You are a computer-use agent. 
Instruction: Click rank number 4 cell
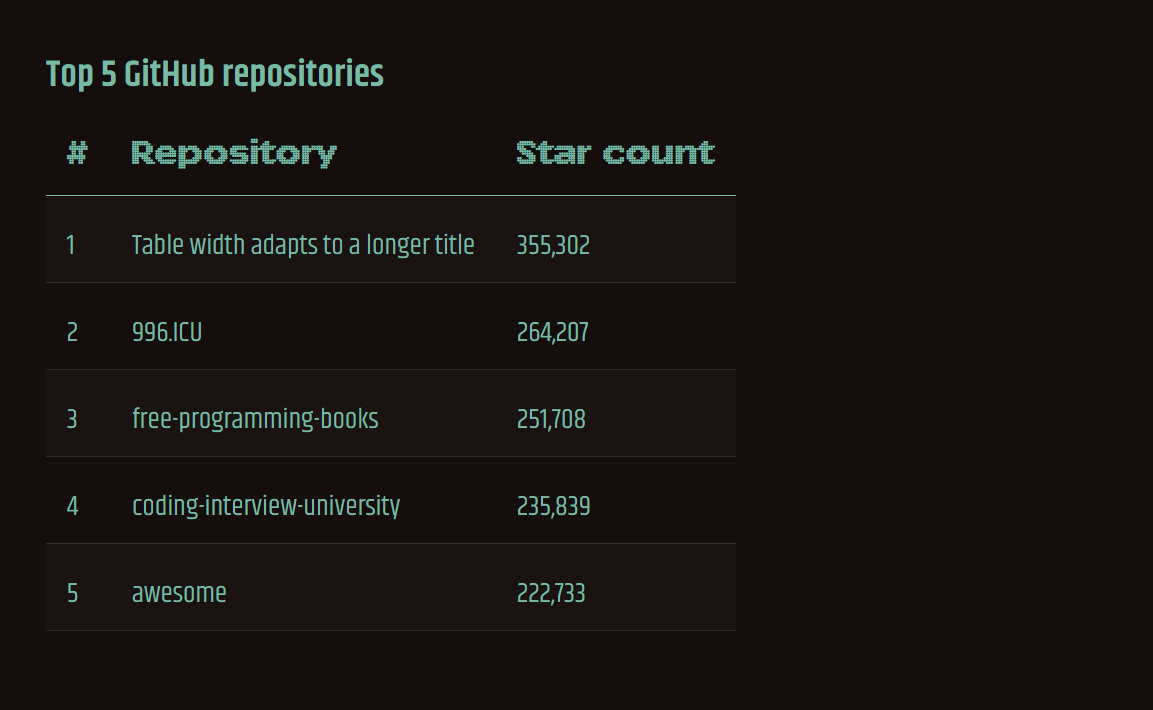click(72, 506)
